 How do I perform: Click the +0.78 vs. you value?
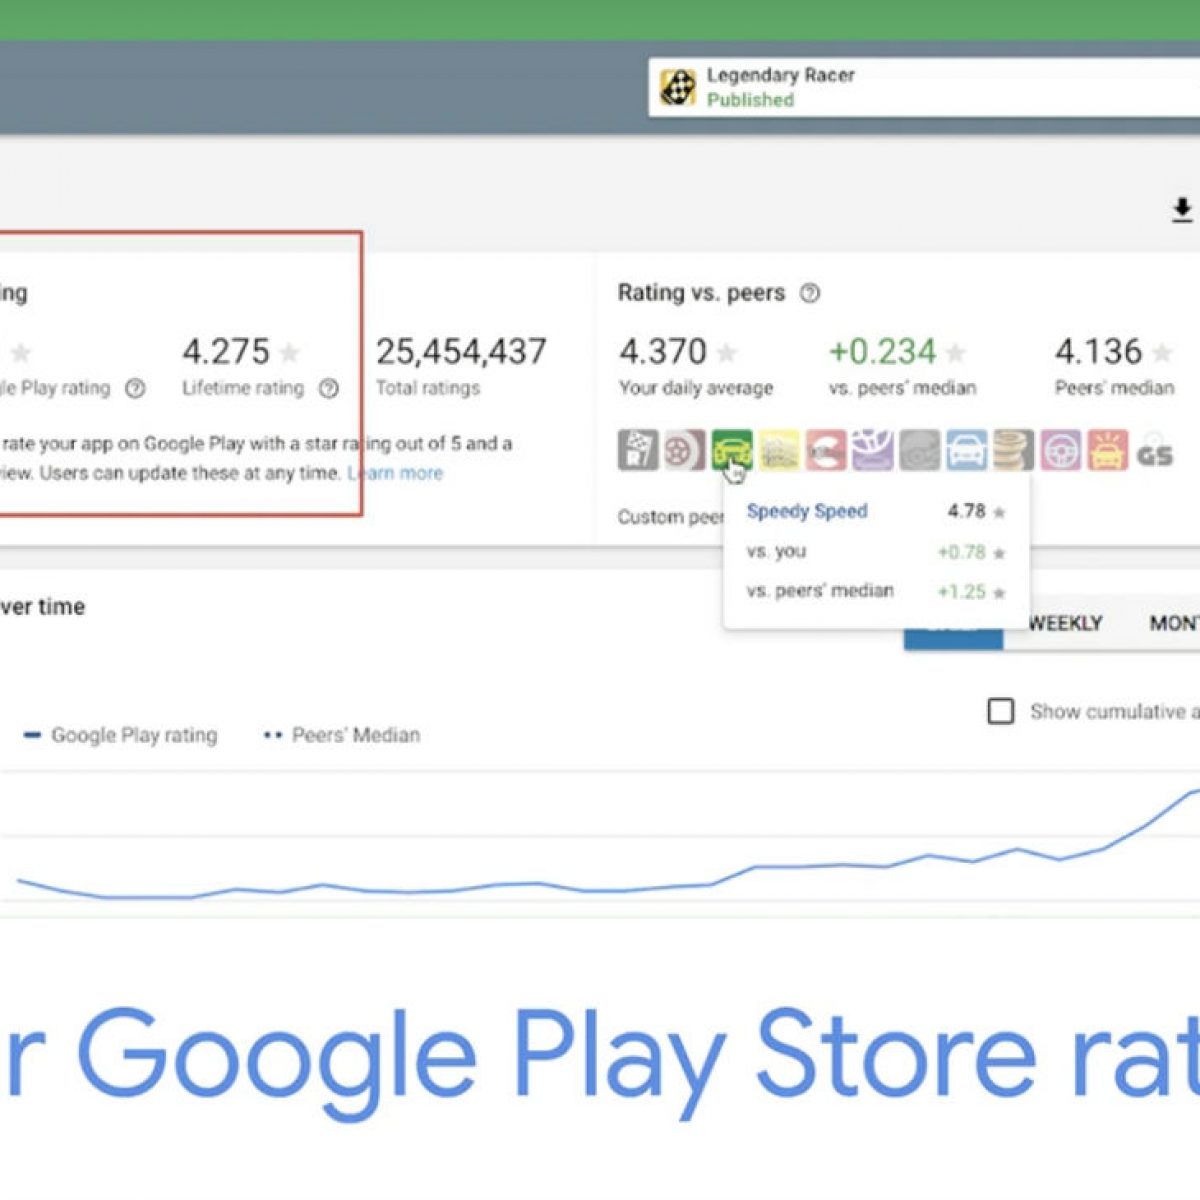[x=961, y=552]
